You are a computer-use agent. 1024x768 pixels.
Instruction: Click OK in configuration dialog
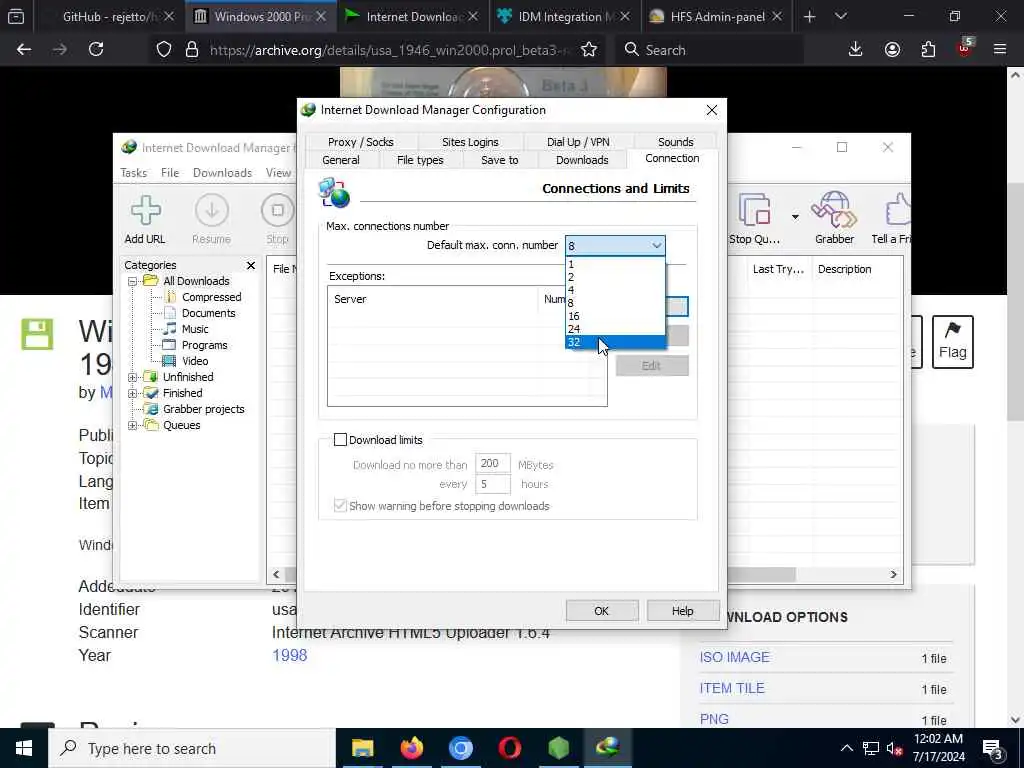coord(601,611)
